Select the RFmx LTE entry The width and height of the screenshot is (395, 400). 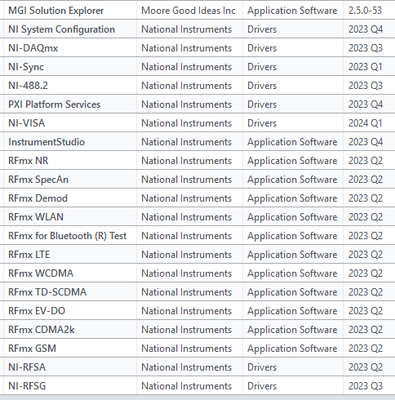coord(29,255)
